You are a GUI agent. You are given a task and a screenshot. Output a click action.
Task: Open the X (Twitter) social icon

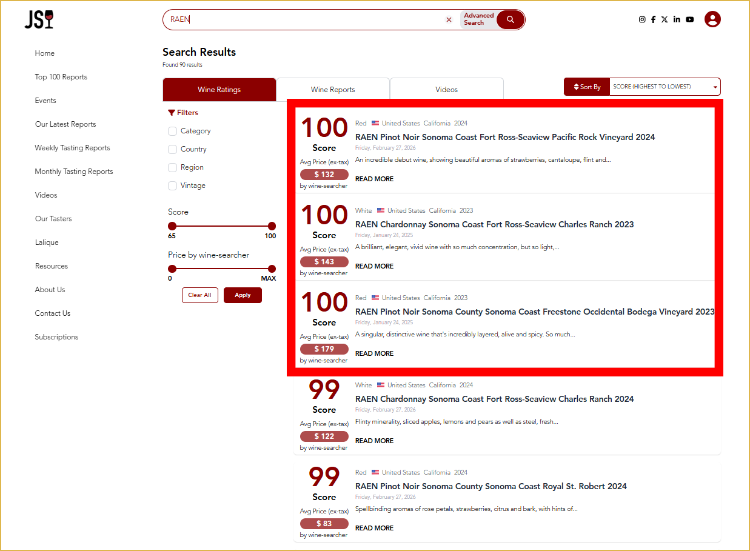(x=664, y=20)
